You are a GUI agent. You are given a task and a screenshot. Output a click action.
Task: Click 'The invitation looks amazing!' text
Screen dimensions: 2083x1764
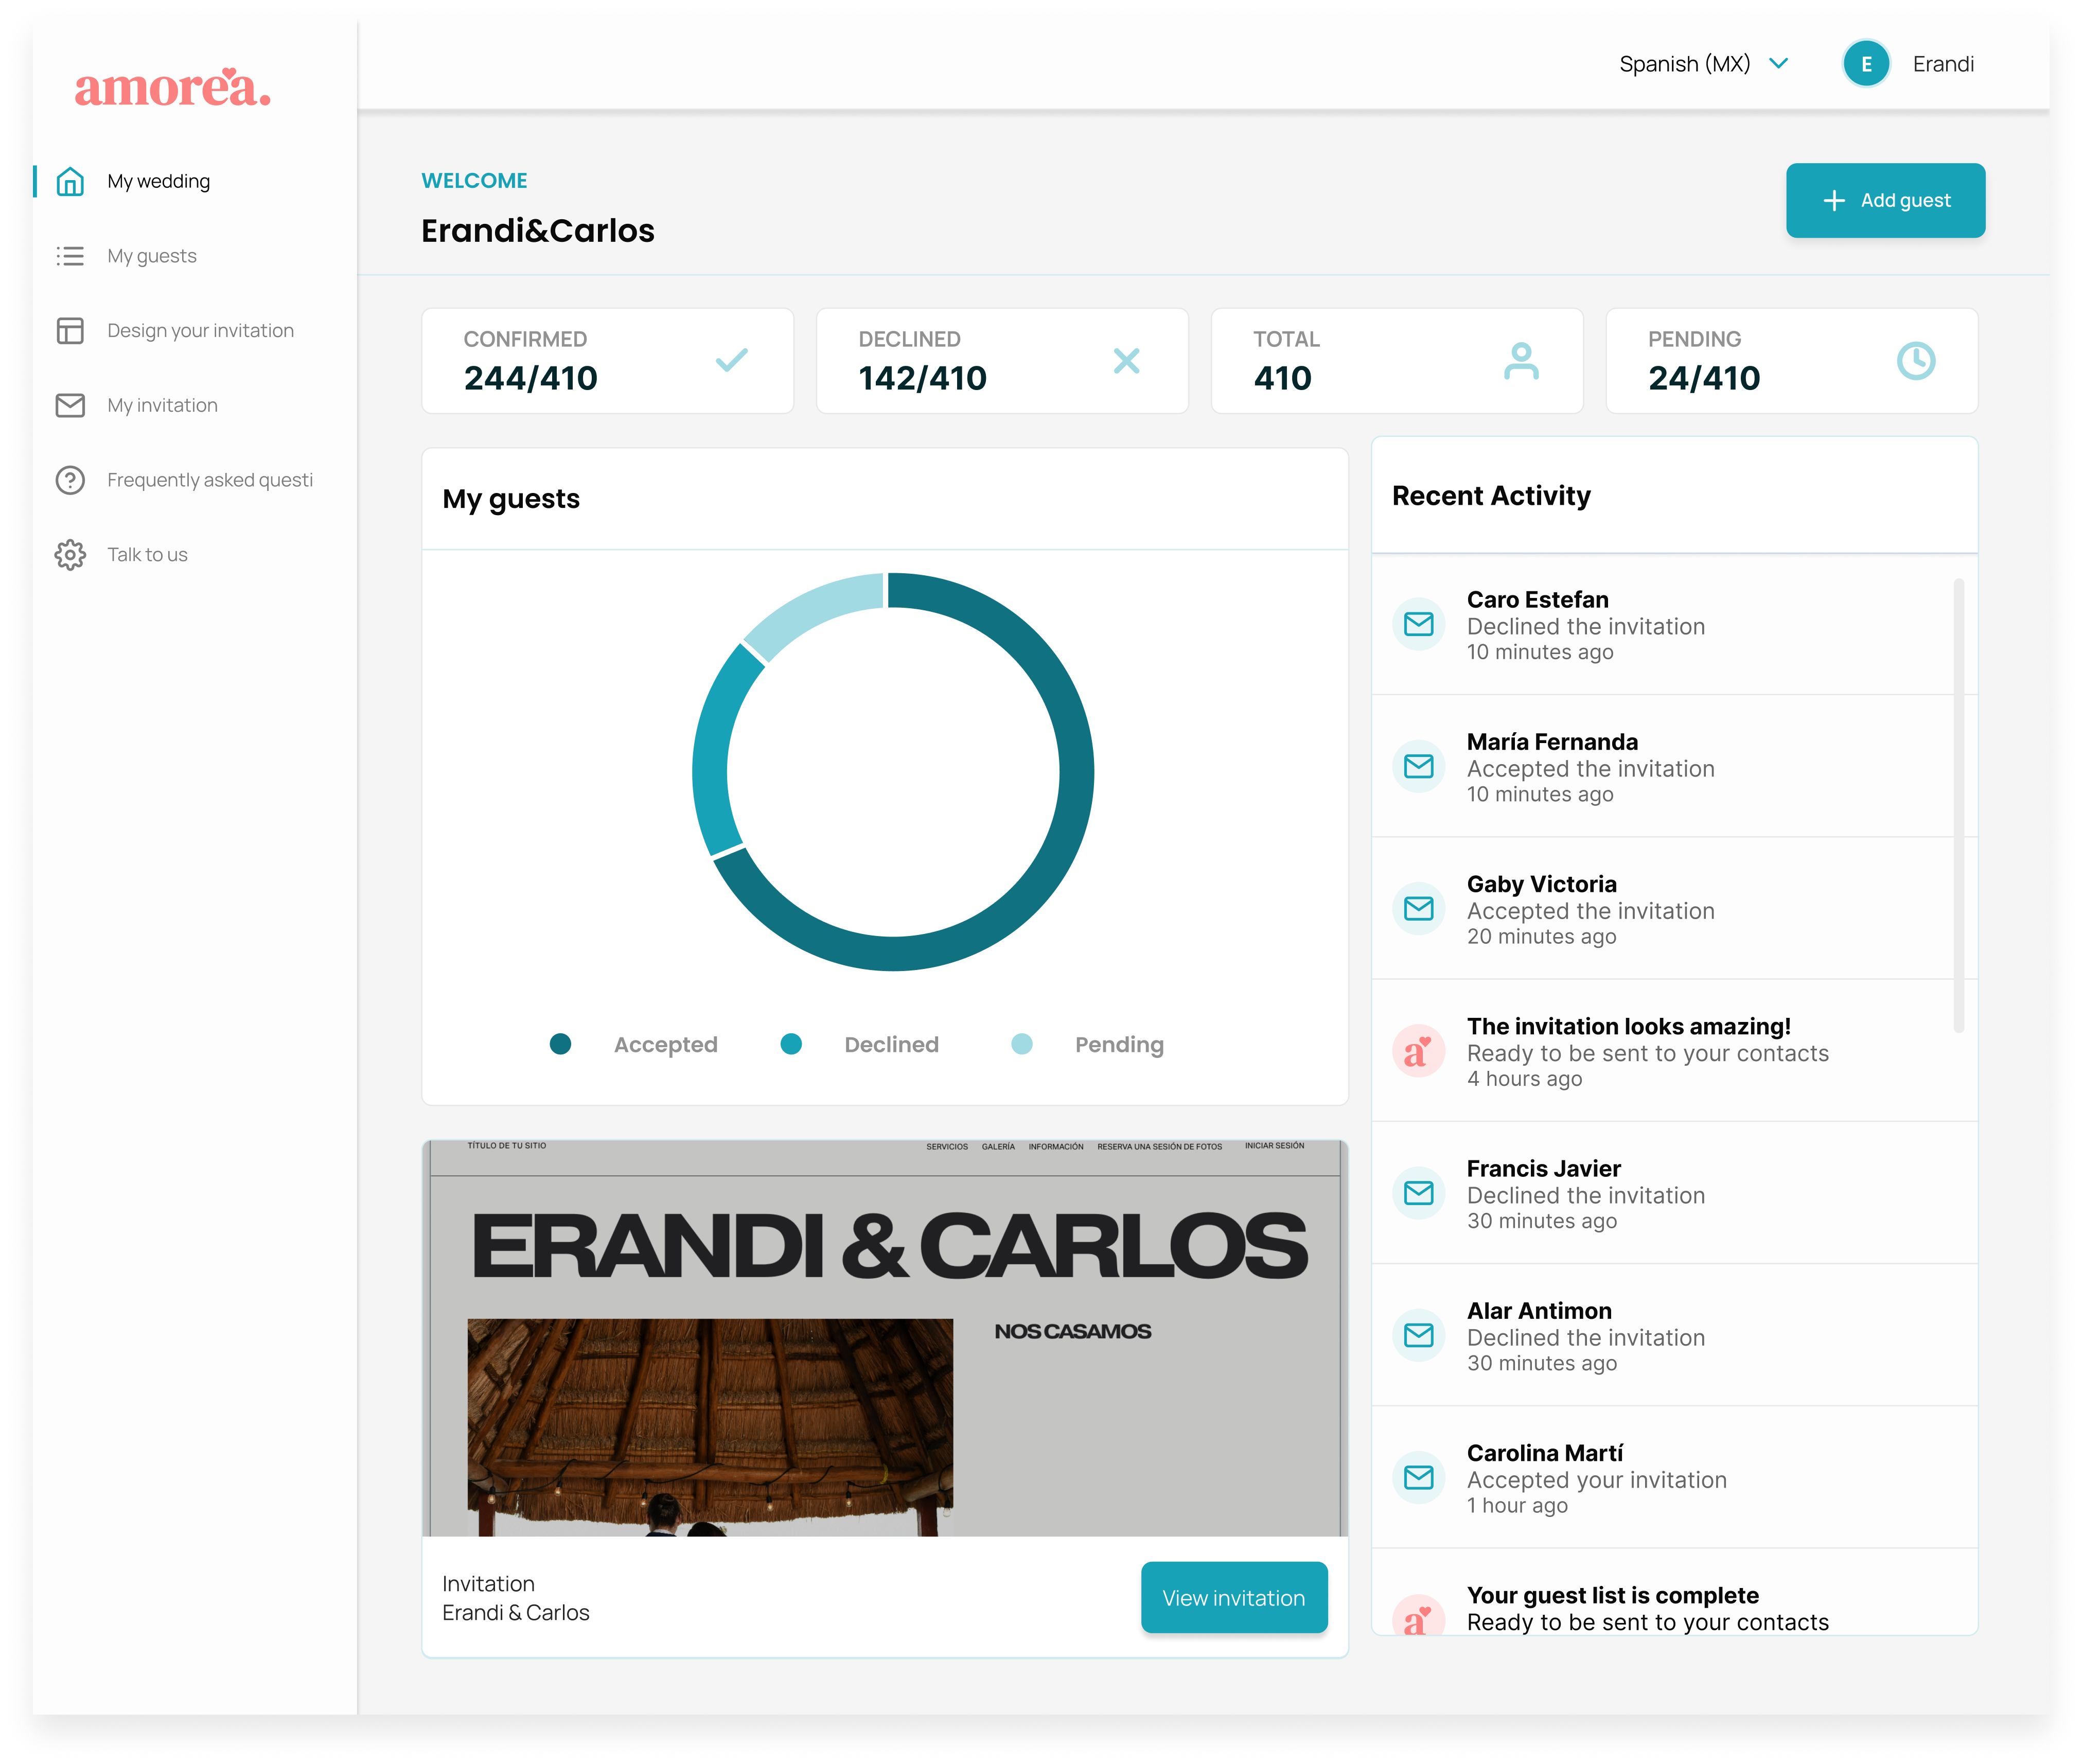pyautogui.click(x=1629, y=1027)
